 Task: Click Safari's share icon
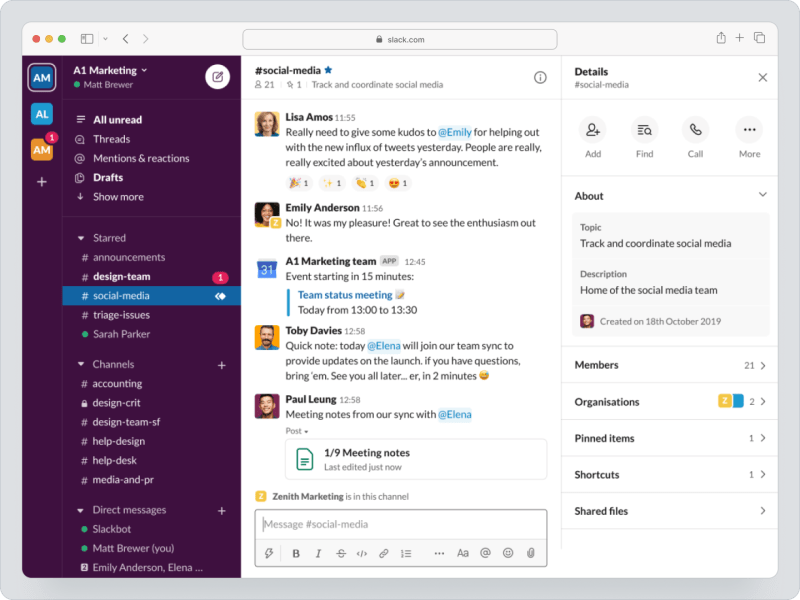coord(720,38)
